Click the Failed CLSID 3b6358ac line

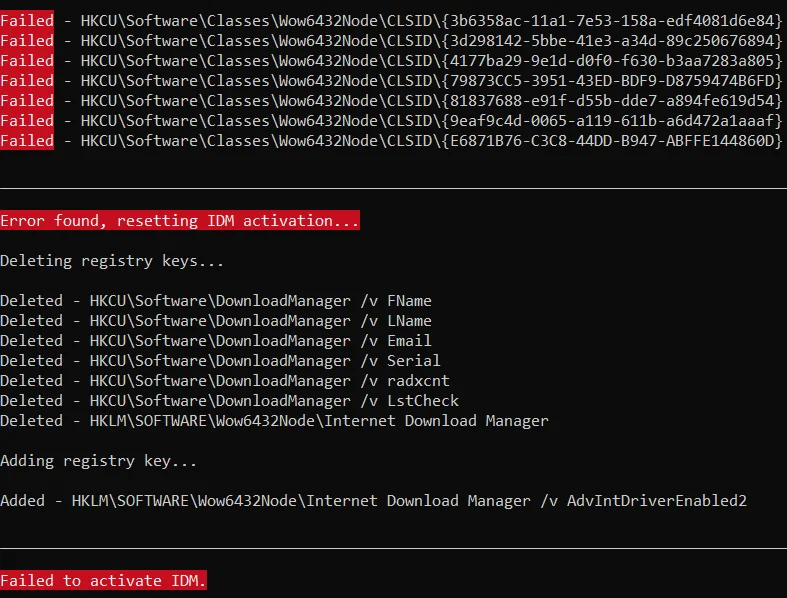(x=391, y=21)
